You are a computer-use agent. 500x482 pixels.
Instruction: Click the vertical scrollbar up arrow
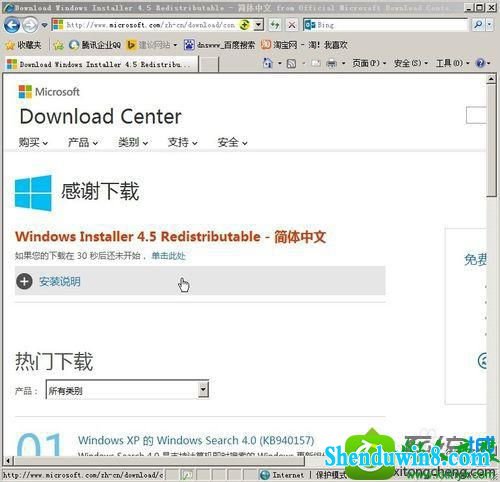tap(491, 79)
